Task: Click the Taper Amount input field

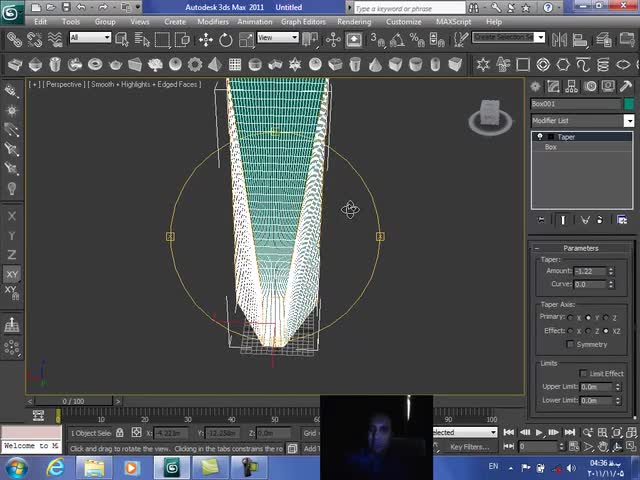Action: (x=591, y=271)
